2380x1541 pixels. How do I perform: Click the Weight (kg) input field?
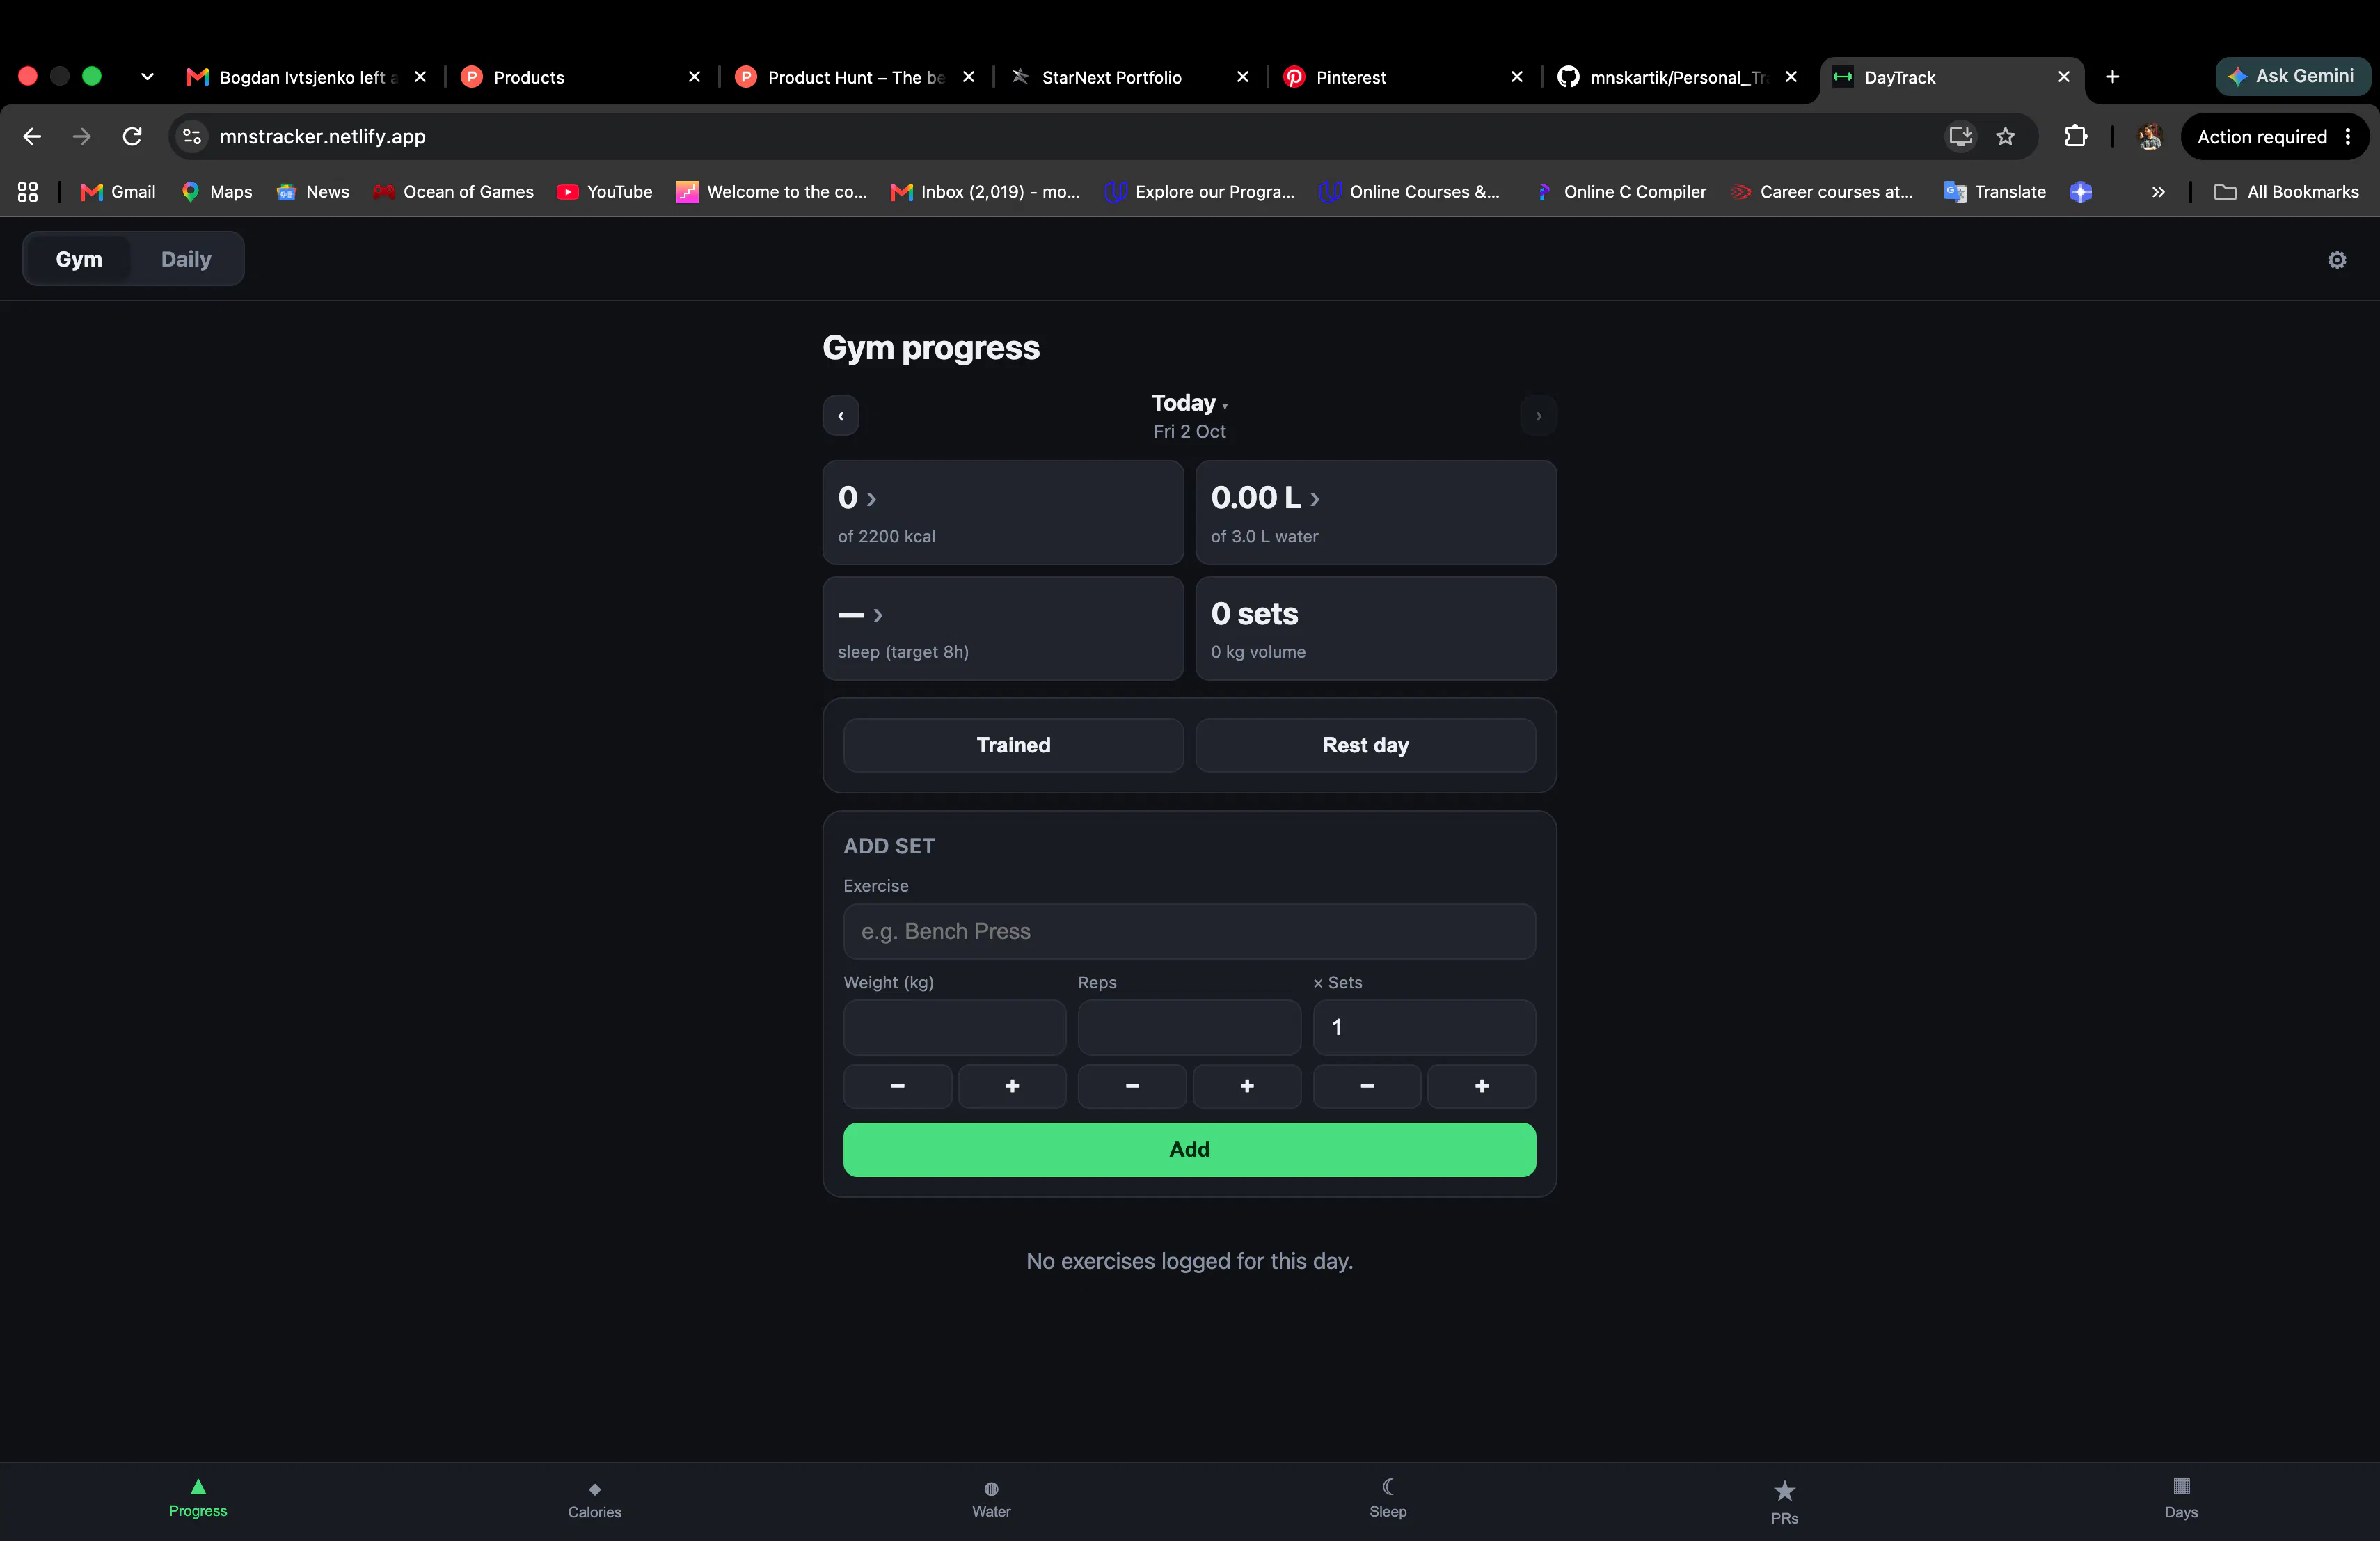(x=954, y=1028)
